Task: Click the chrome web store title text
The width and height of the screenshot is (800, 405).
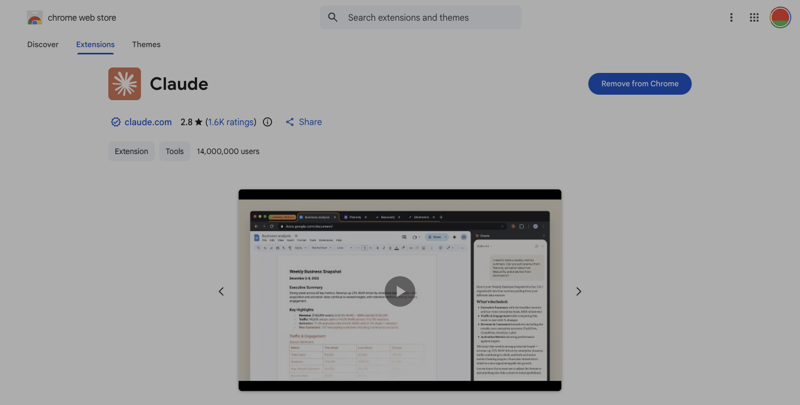Action: [82, 17]
